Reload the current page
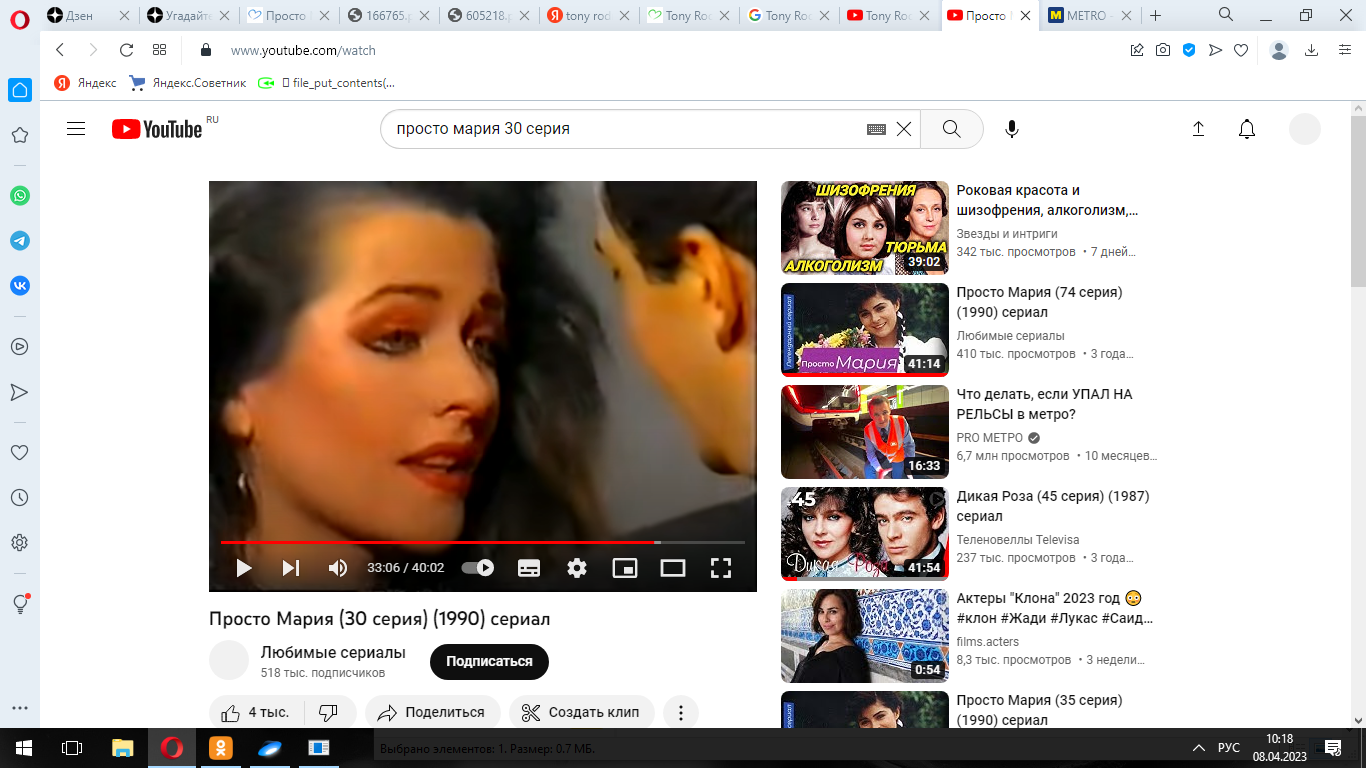Viewport: 1366px width, 768px height. point(126,50)
